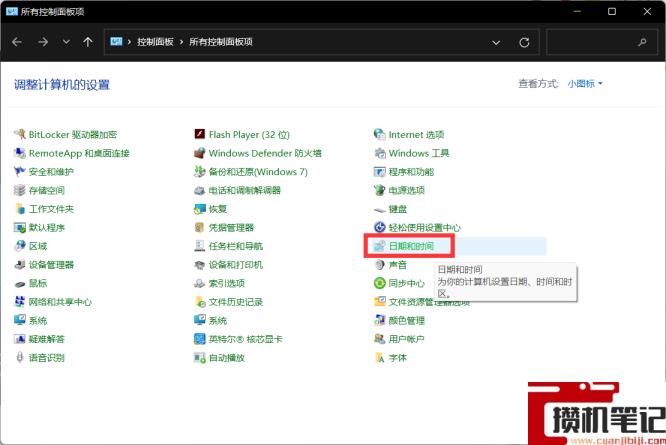The width and height of the screenshot is (666, 445).
Task: Open the 区域 globe icon
Action: point(20,246)
